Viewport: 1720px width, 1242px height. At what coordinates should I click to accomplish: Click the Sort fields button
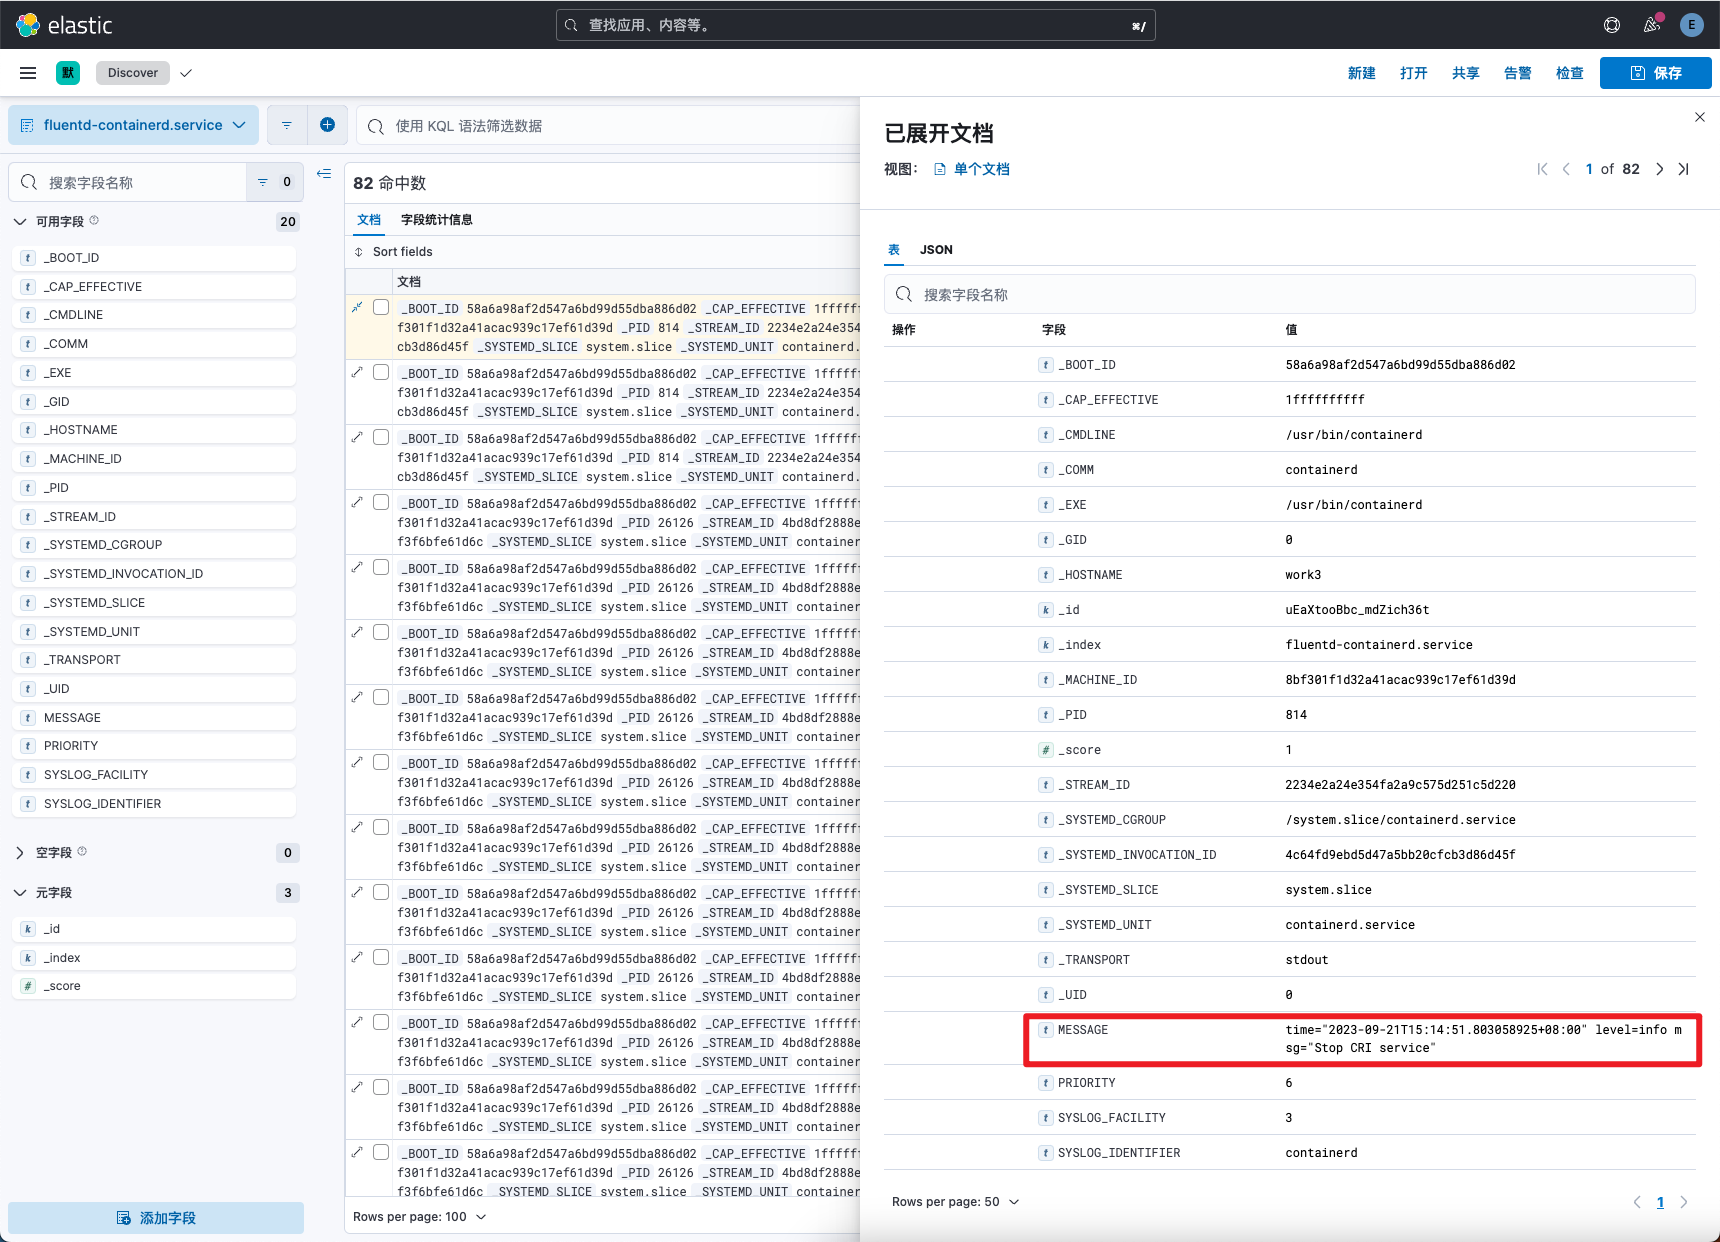click(393, 252)
